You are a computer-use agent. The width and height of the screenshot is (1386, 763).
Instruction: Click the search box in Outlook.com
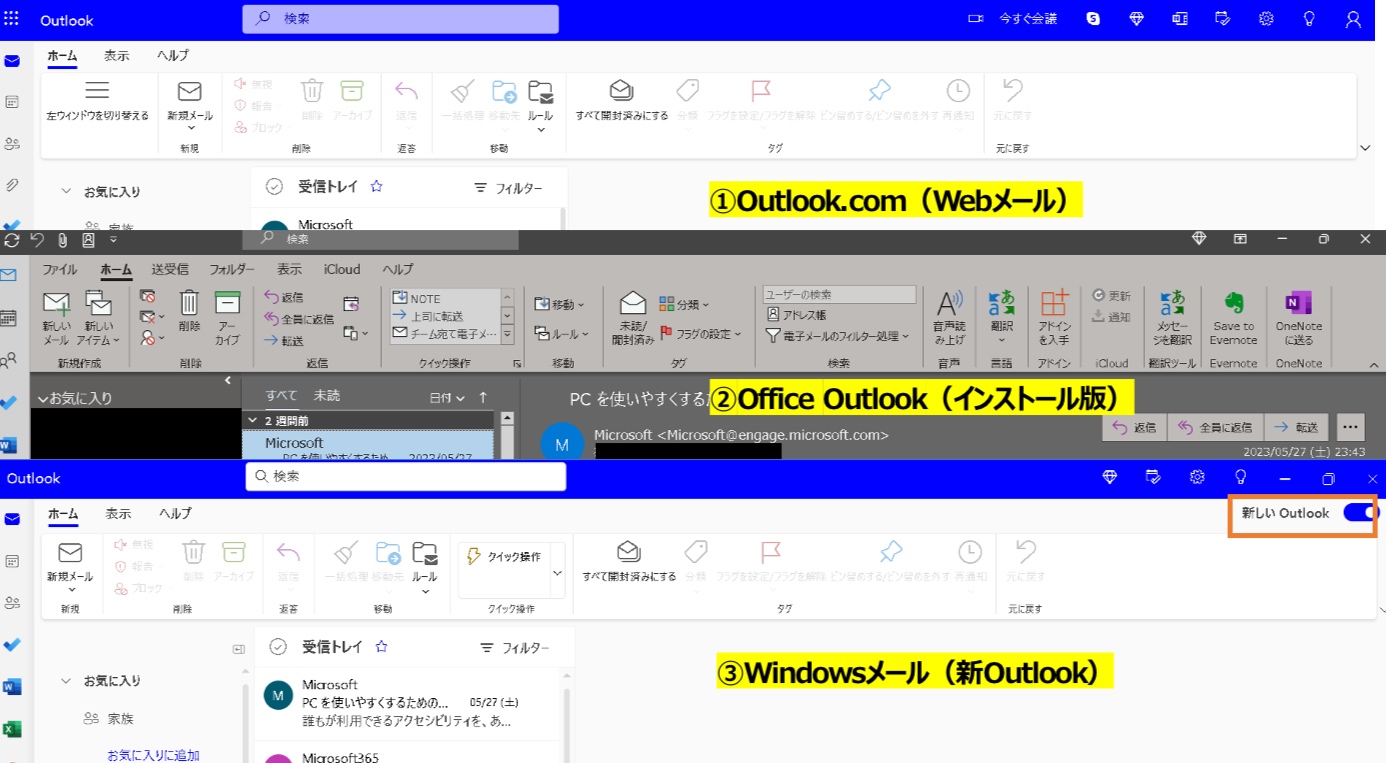tap(400, 19)
